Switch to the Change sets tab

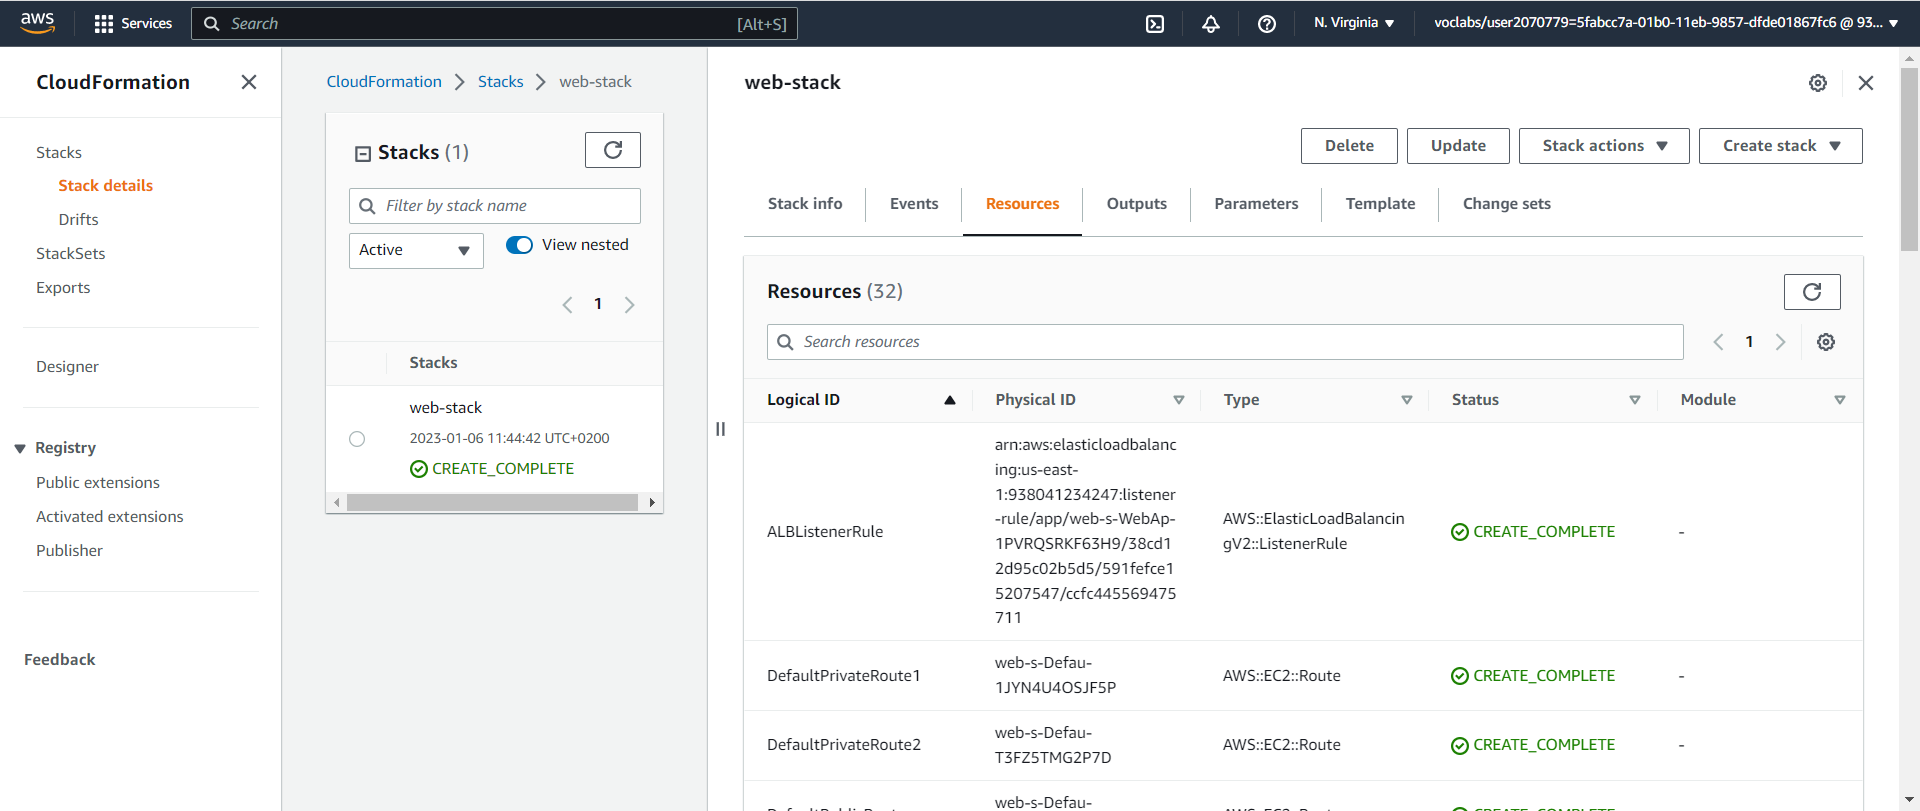click(1507, 204)
